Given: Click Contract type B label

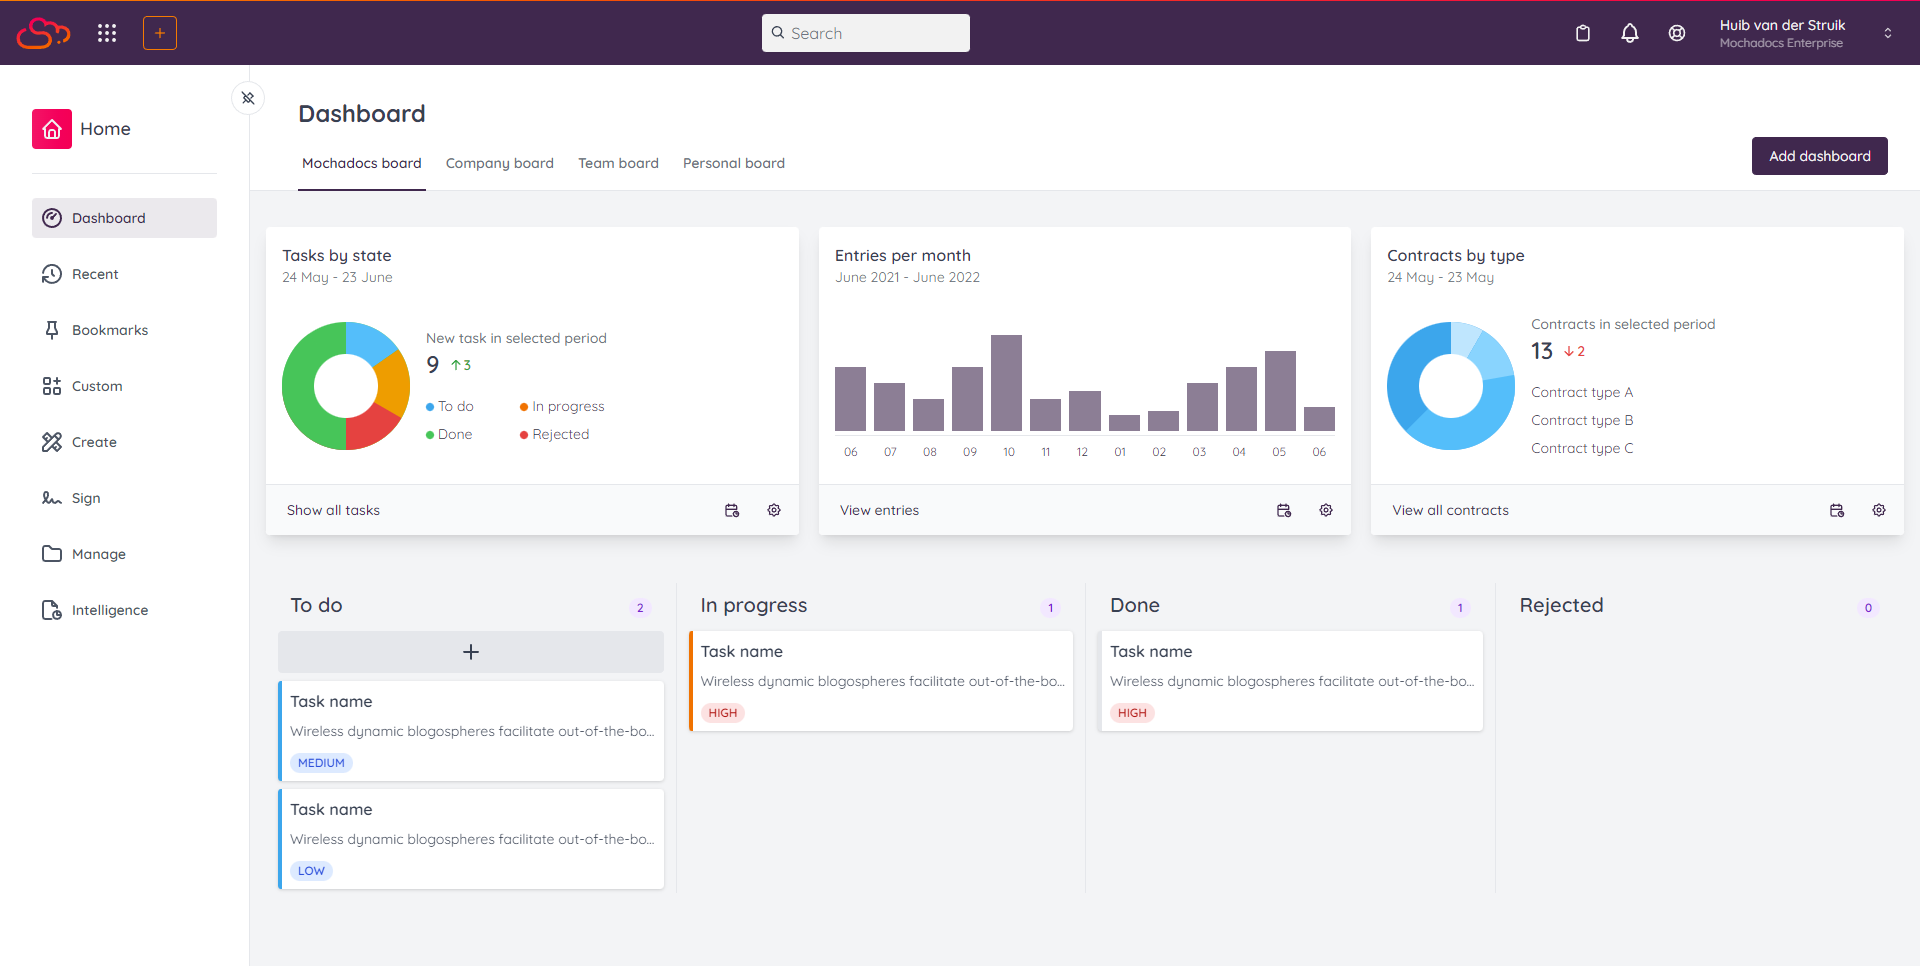Looking at the screenshot, I should [x=1582, y=420].
